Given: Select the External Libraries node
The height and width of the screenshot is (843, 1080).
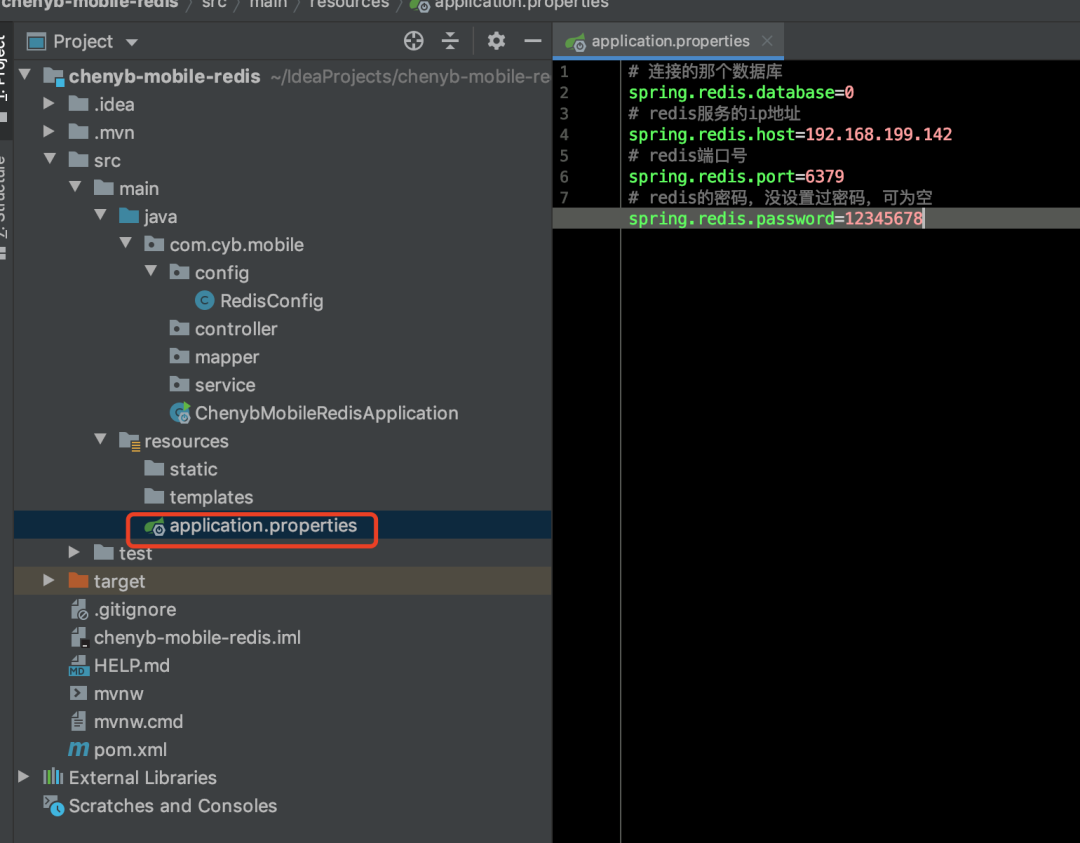Looking at the screenshot, I should tap(140, 777).
